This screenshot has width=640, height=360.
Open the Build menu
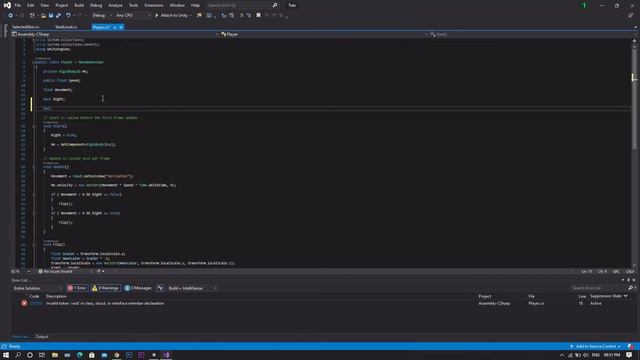click(x=79, y=5)
